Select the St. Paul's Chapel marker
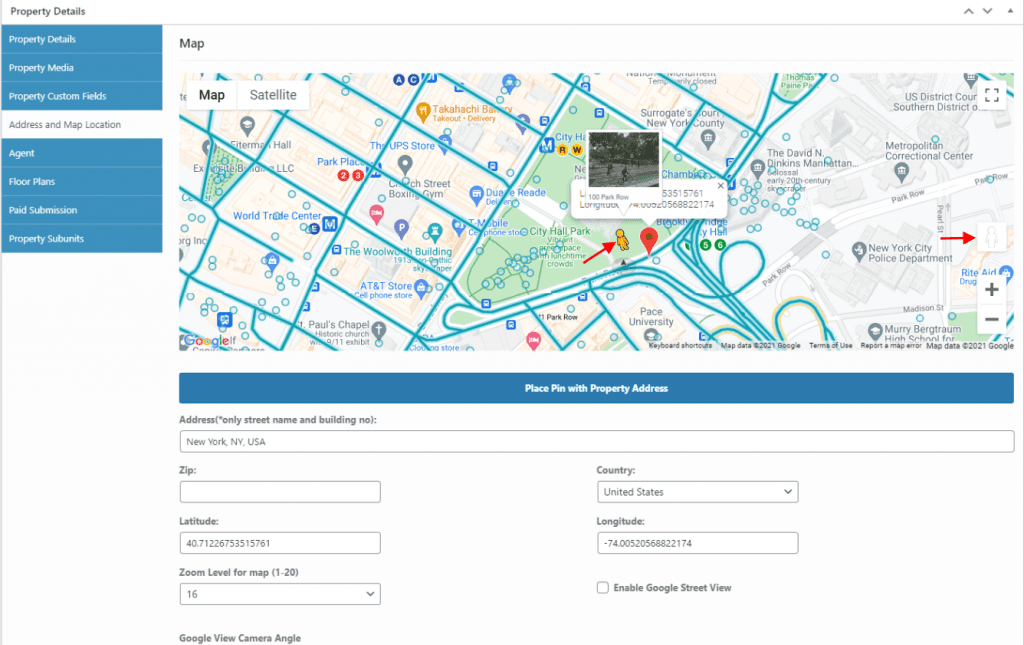This screenshot has height=645, width=1024. (x=379, y=331)
